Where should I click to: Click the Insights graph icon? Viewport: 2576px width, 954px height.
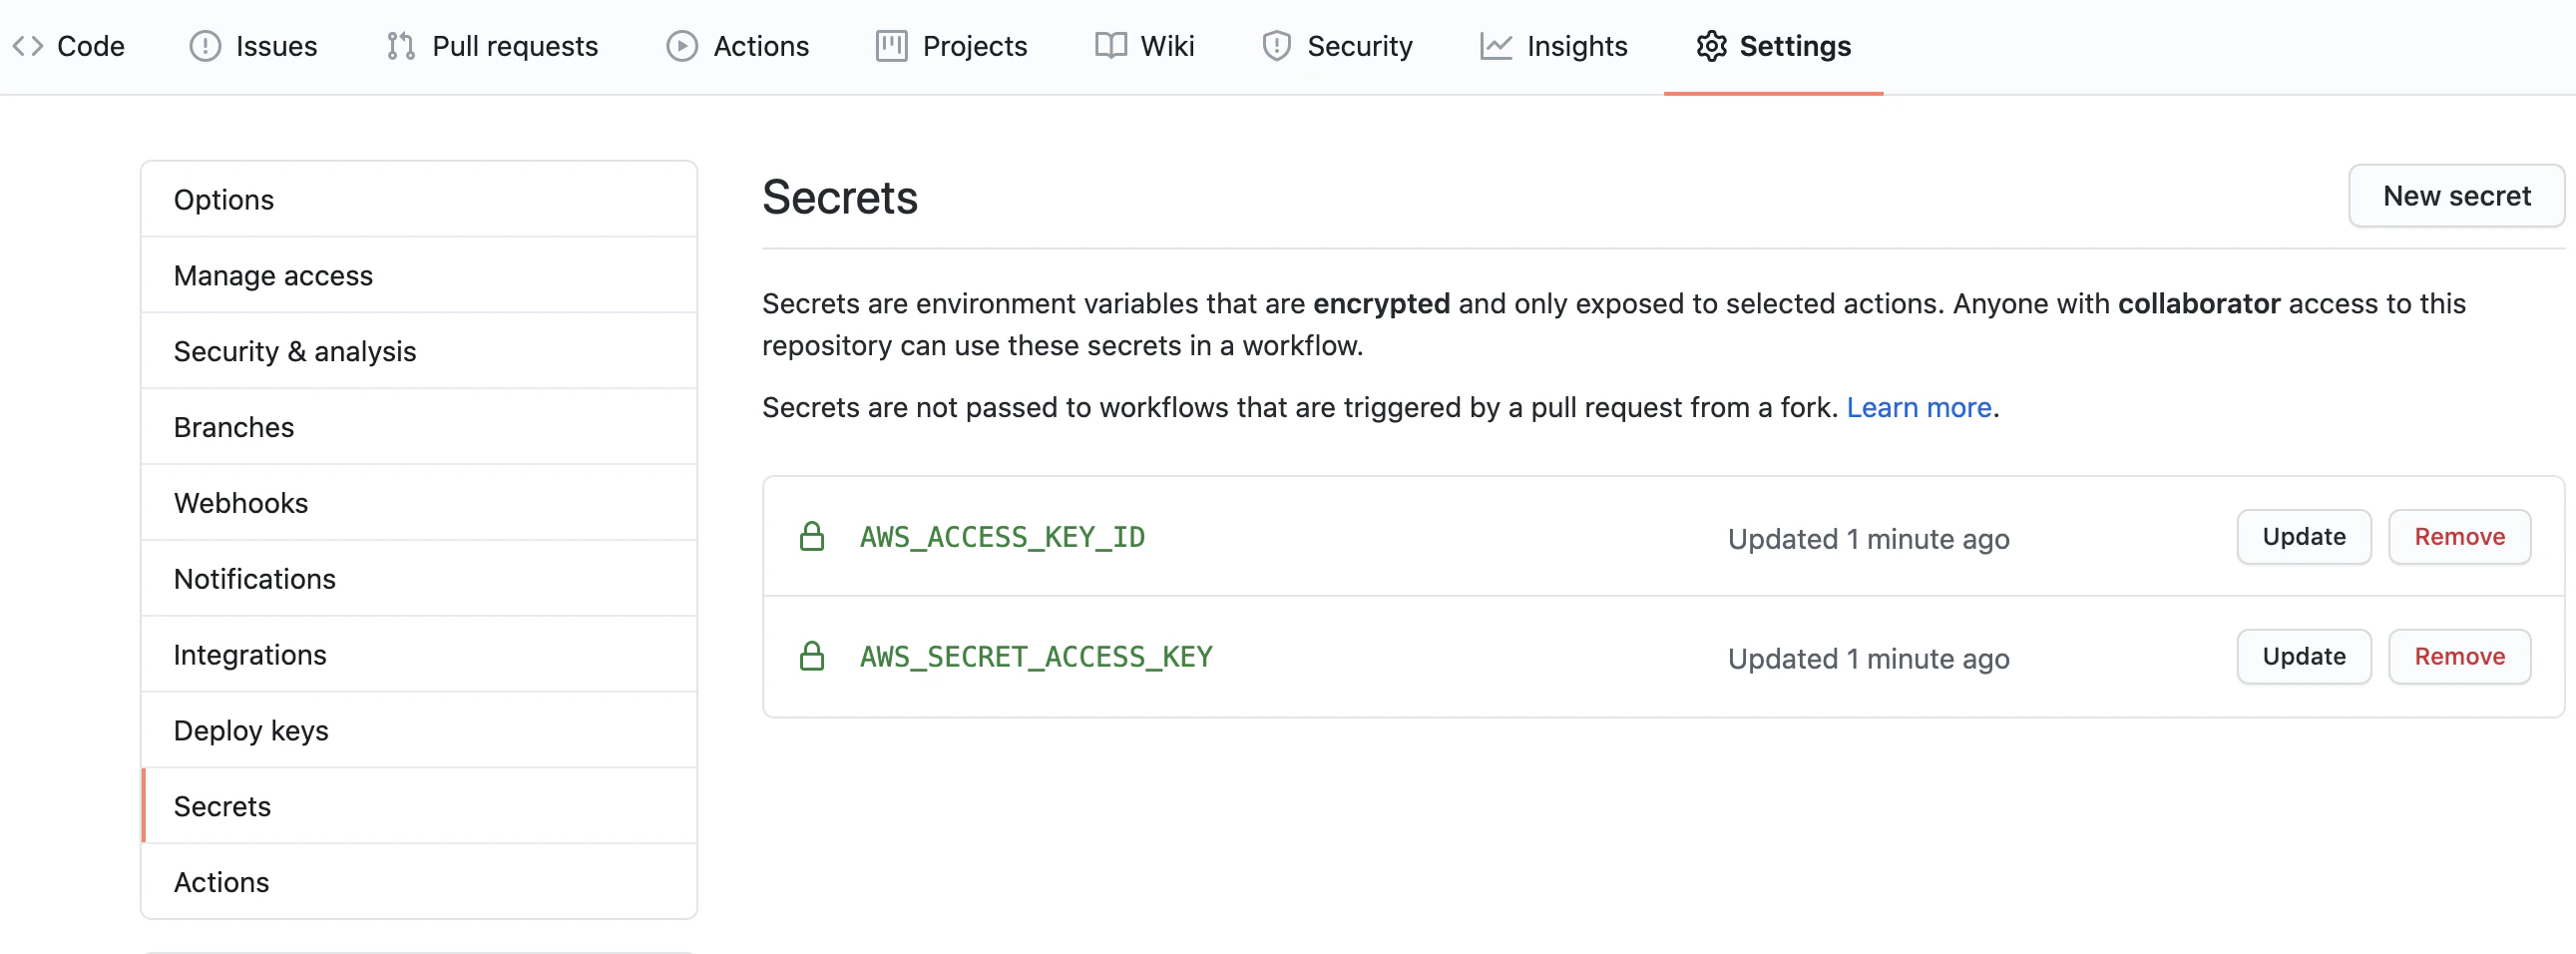pos(1496,46)
